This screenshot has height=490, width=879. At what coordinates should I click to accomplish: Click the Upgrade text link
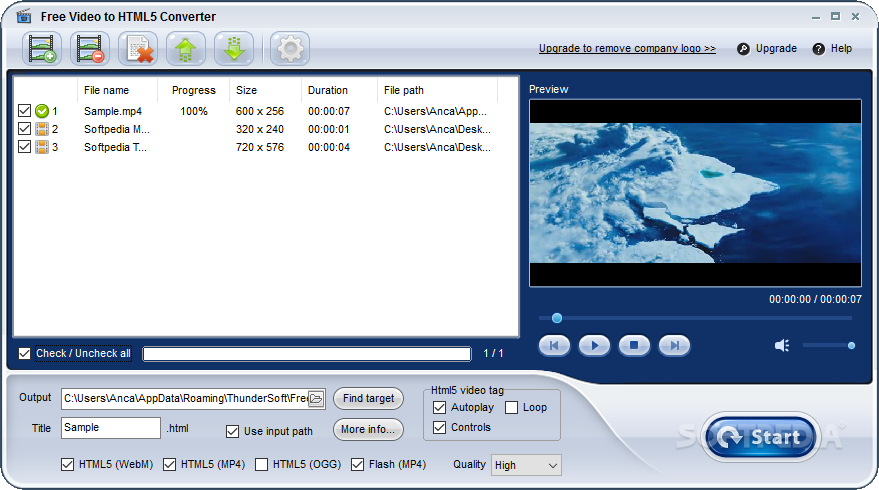[776, 49]
